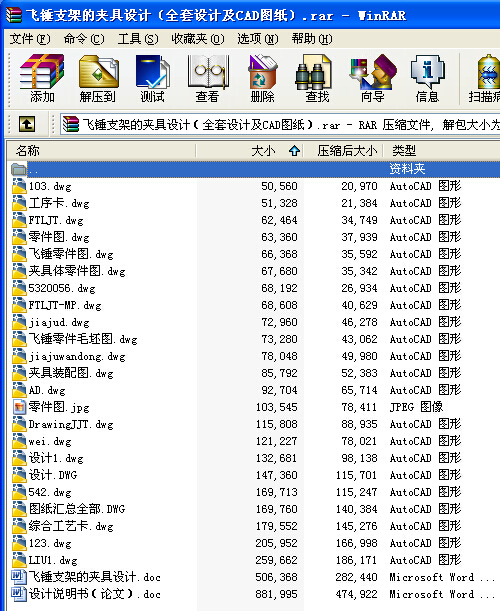Screen dimensions: 500x611
Task: Click the Word icon of 设计说明书（论文）.doc
Action: 18,594
